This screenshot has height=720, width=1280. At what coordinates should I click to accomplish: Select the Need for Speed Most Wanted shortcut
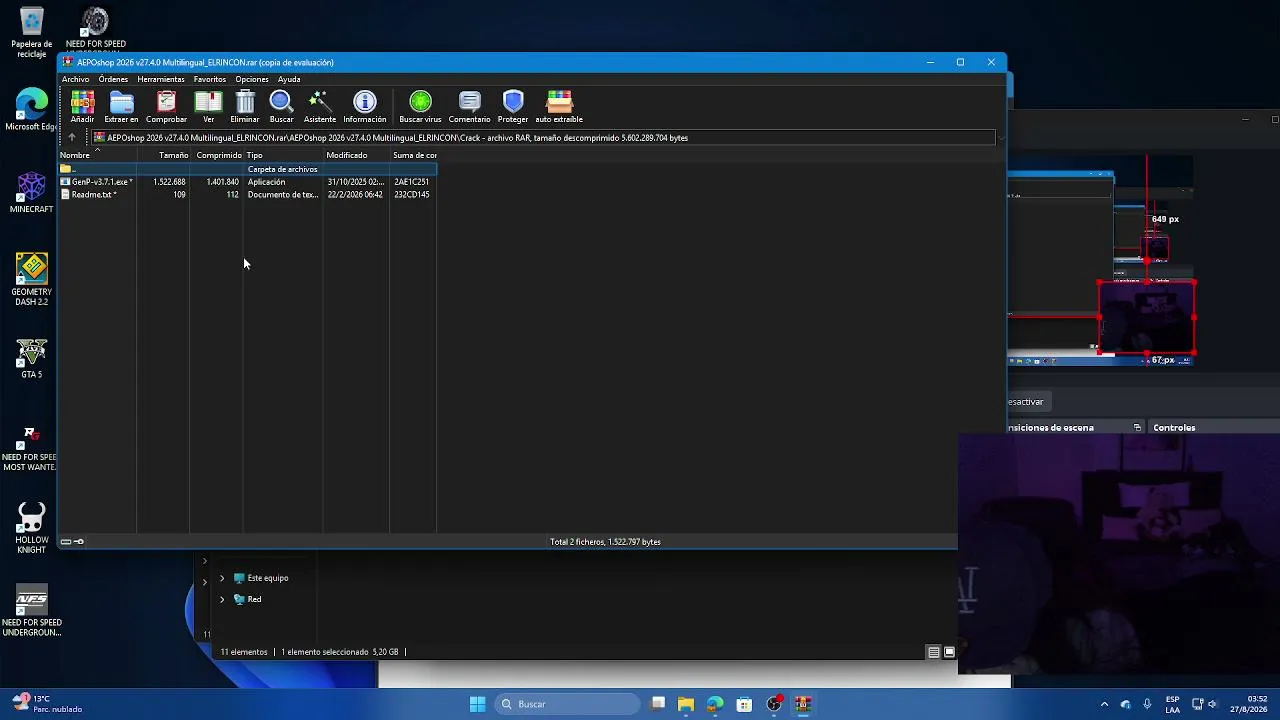30,449
